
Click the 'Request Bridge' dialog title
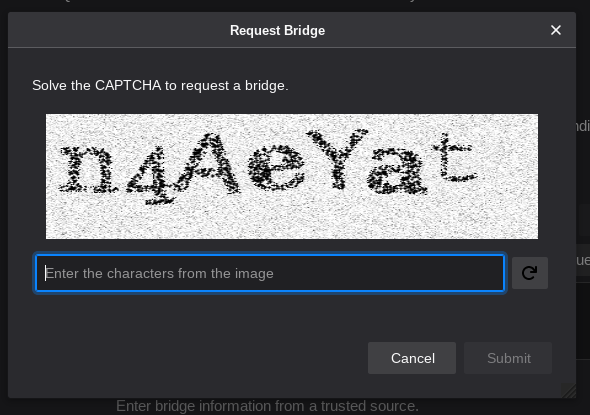277,30
